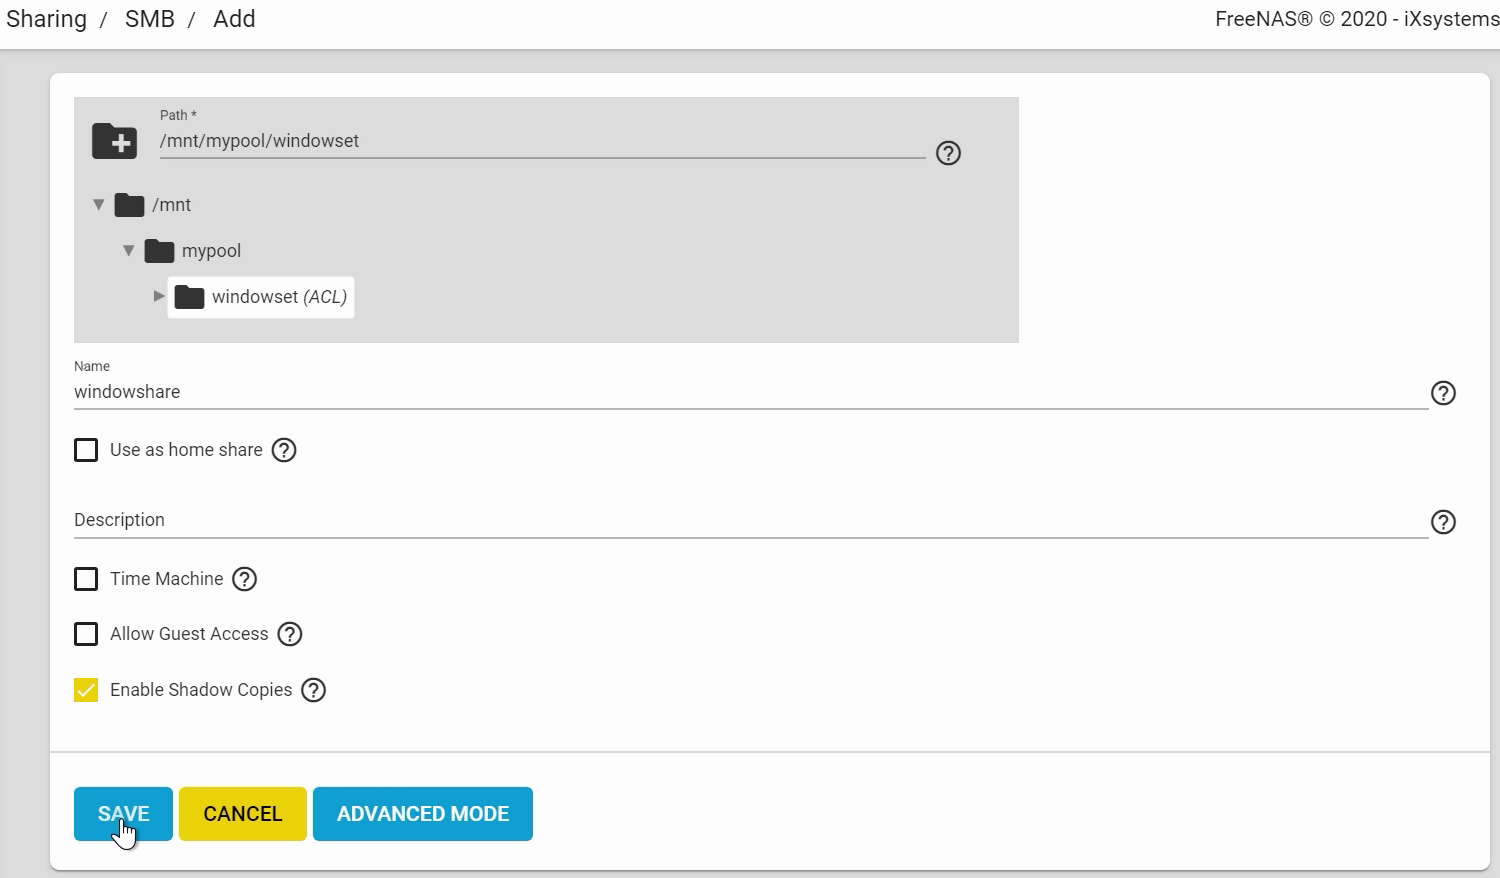Save the SMB share
This screenshot has height=878, width=1500.
pos(123,814)
